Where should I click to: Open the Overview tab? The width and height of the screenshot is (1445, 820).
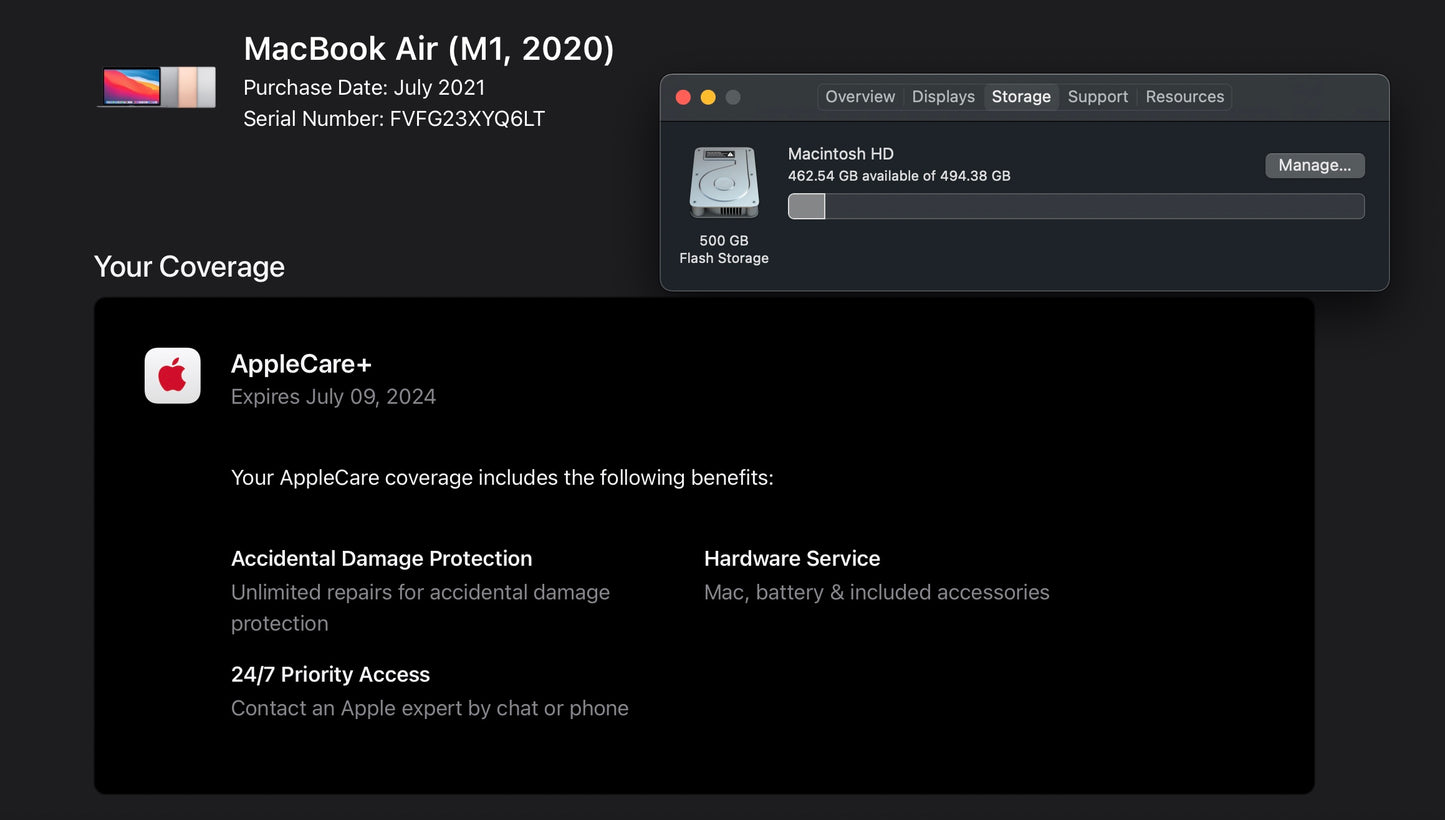tap(859, 96)
